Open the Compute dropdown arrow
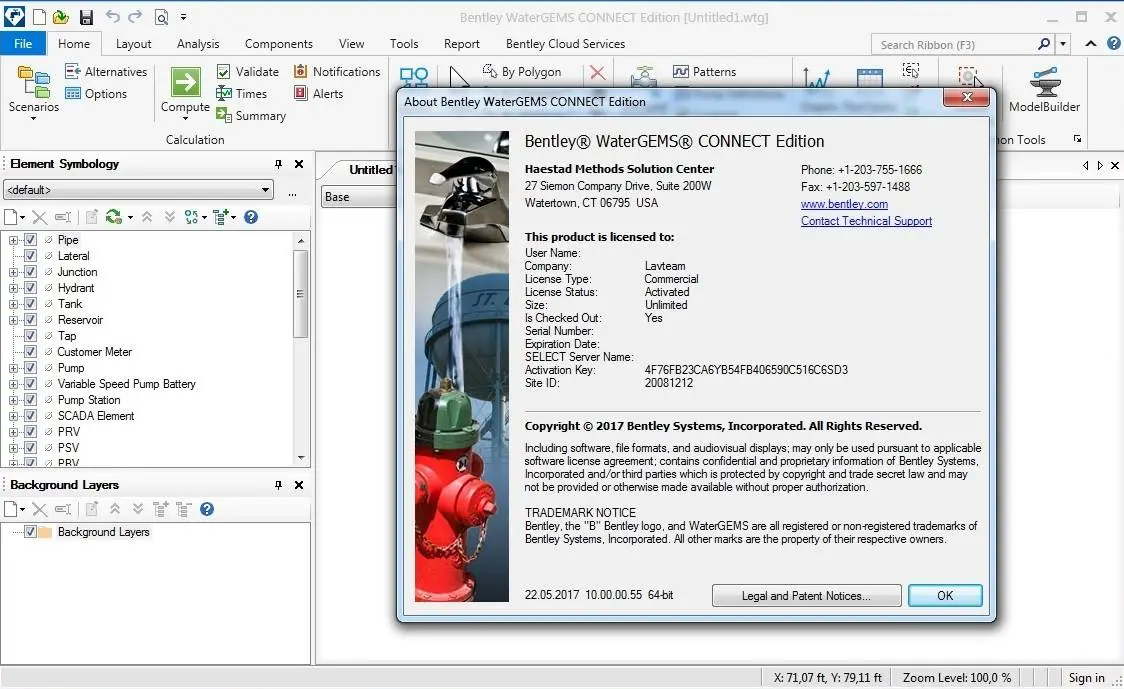 coord(185,118)
